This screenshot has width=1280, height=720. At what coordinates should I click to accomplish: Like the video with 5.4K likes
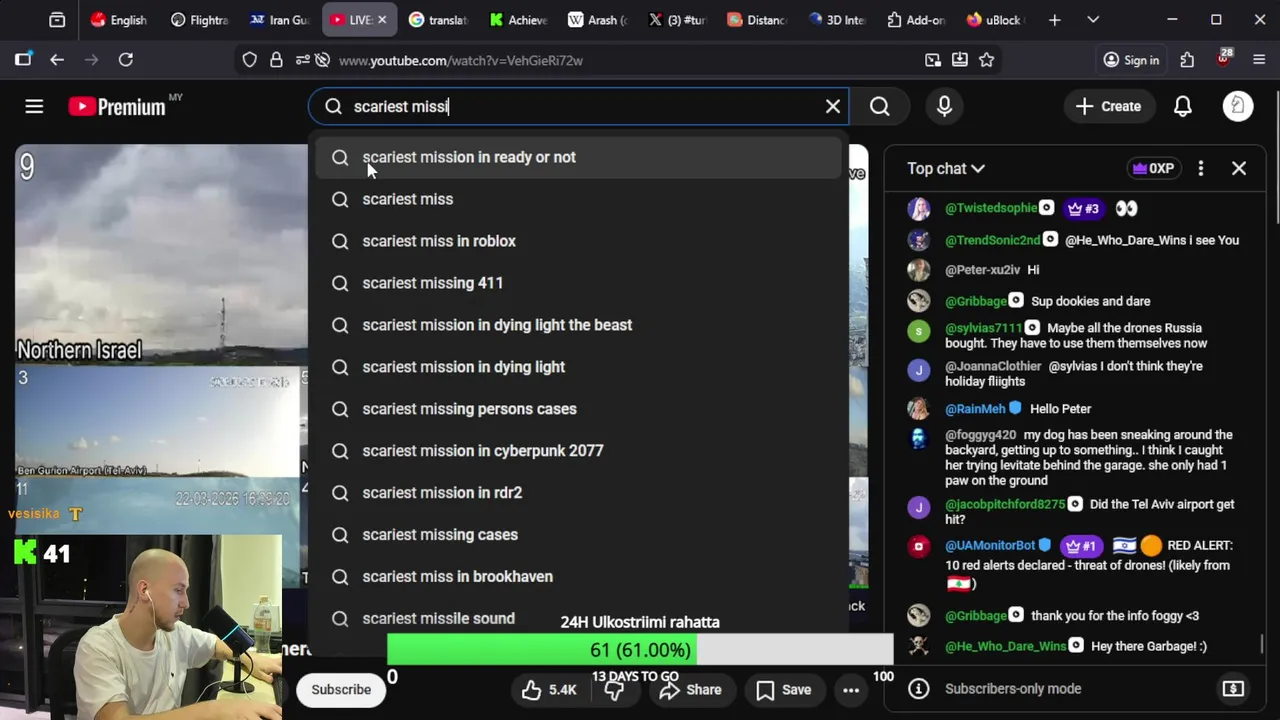coord(549,690)
